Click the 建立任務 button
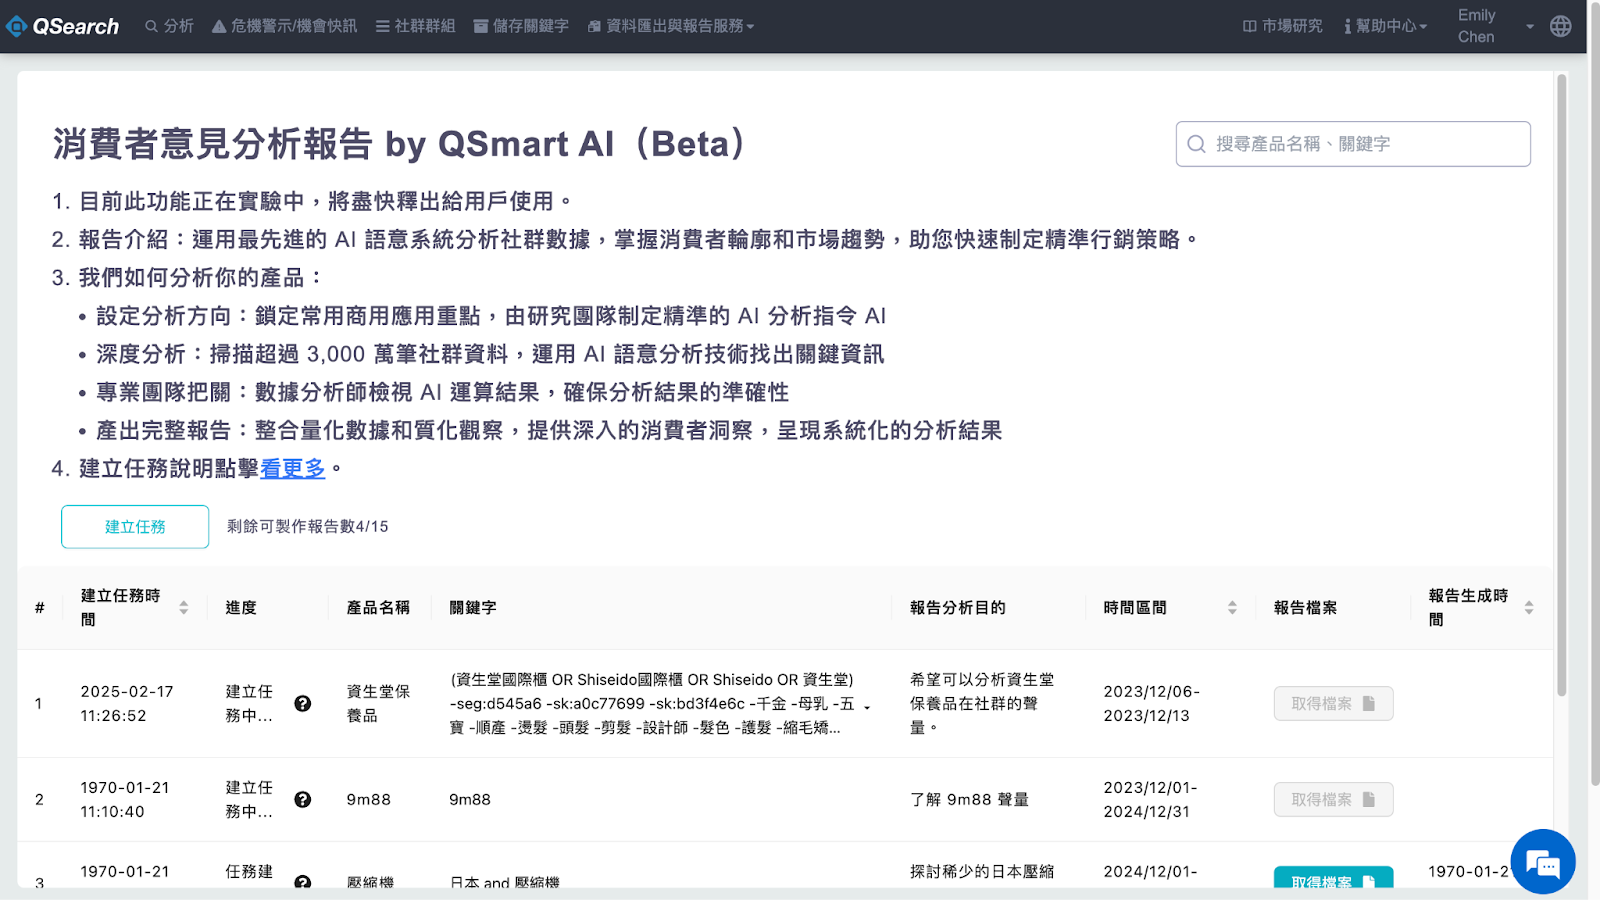 pyautogui.click(x=135, y=527)
